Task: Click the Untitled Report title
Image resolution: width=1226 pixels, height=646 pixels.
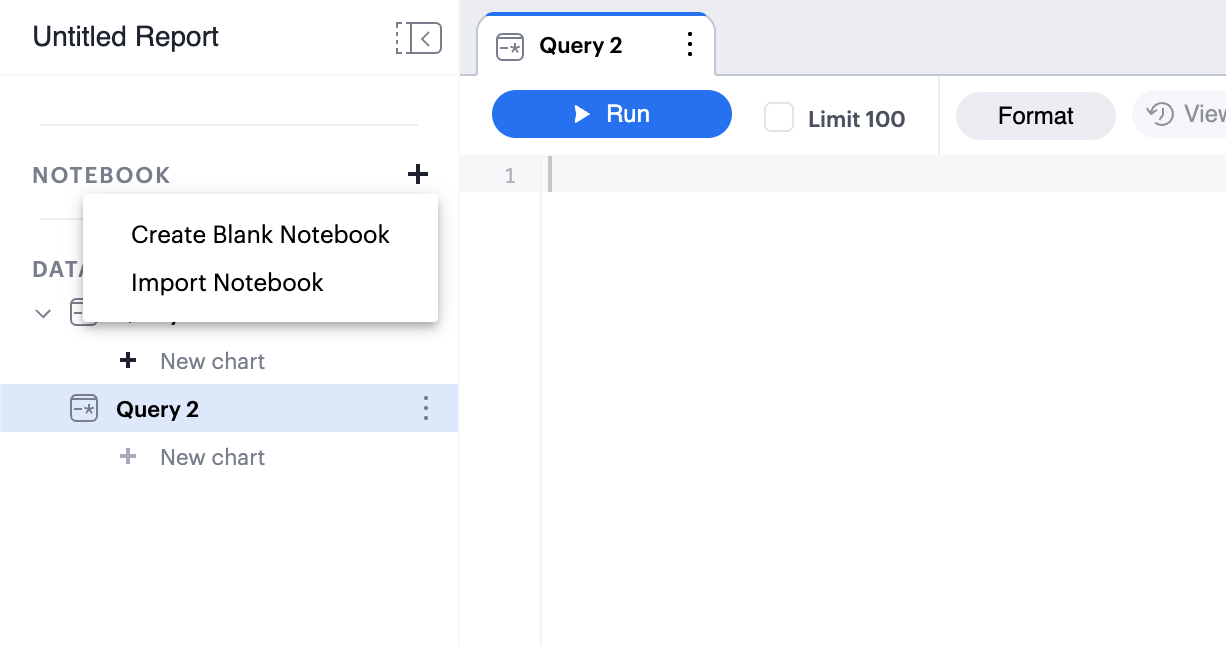Action: coord(126,37)
